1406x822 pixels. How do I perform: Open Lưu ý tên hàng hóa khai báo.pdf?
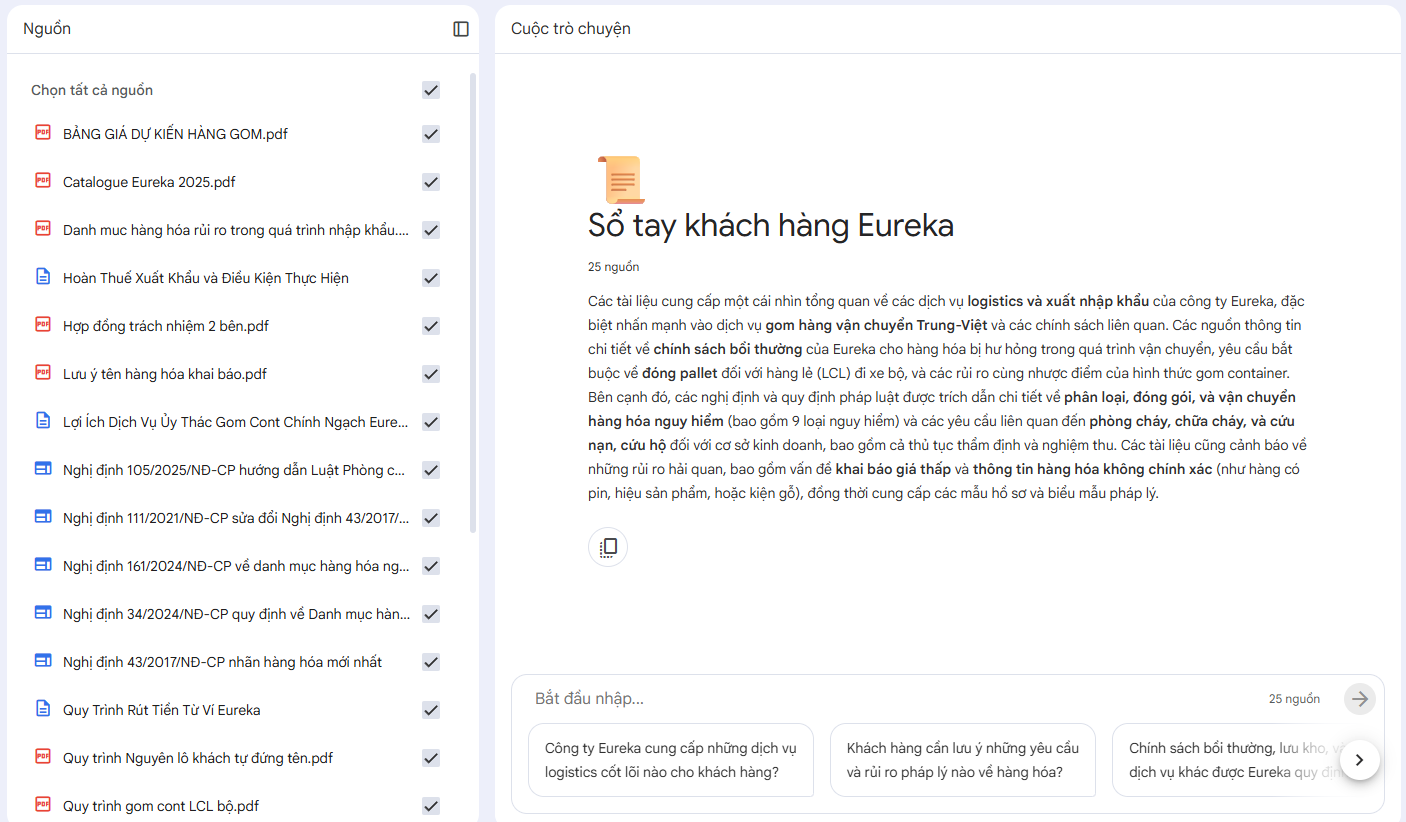165,374
